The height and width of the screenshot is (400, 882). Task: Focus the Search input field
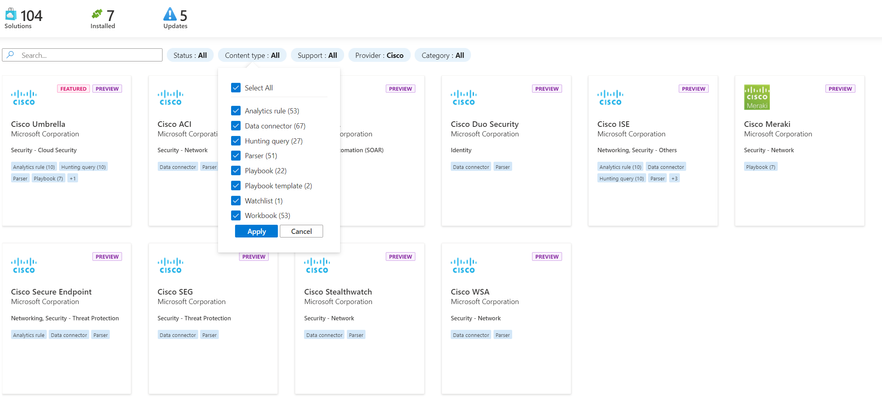click(83, 55)
